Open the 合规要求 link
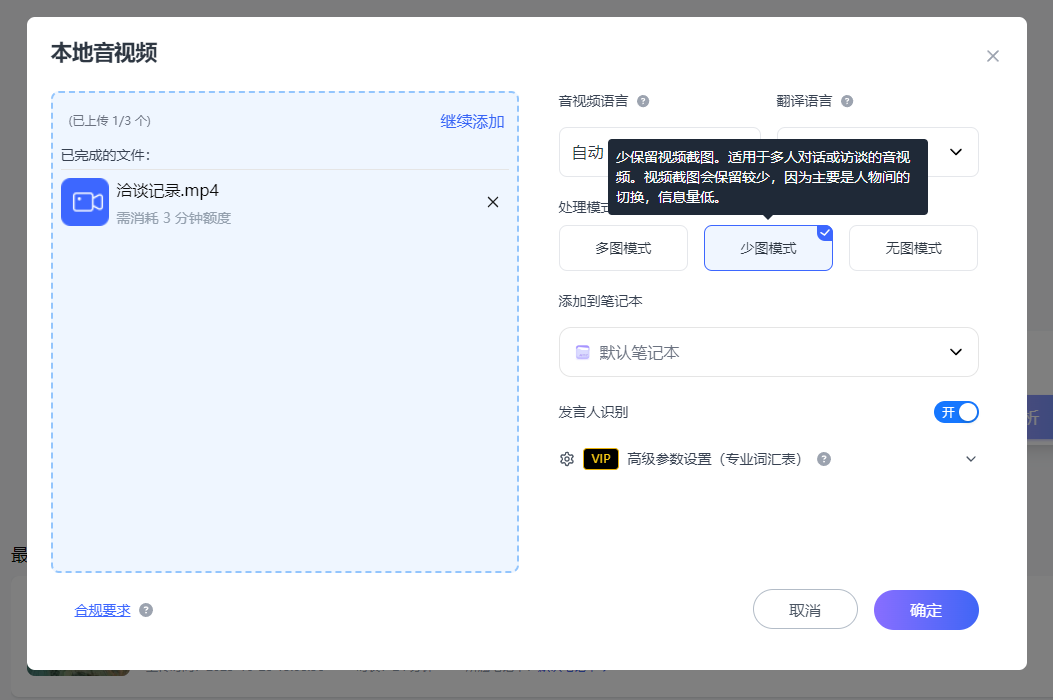Image resolution: width=1053 pixels, height=700 pixels. [102, 610]
